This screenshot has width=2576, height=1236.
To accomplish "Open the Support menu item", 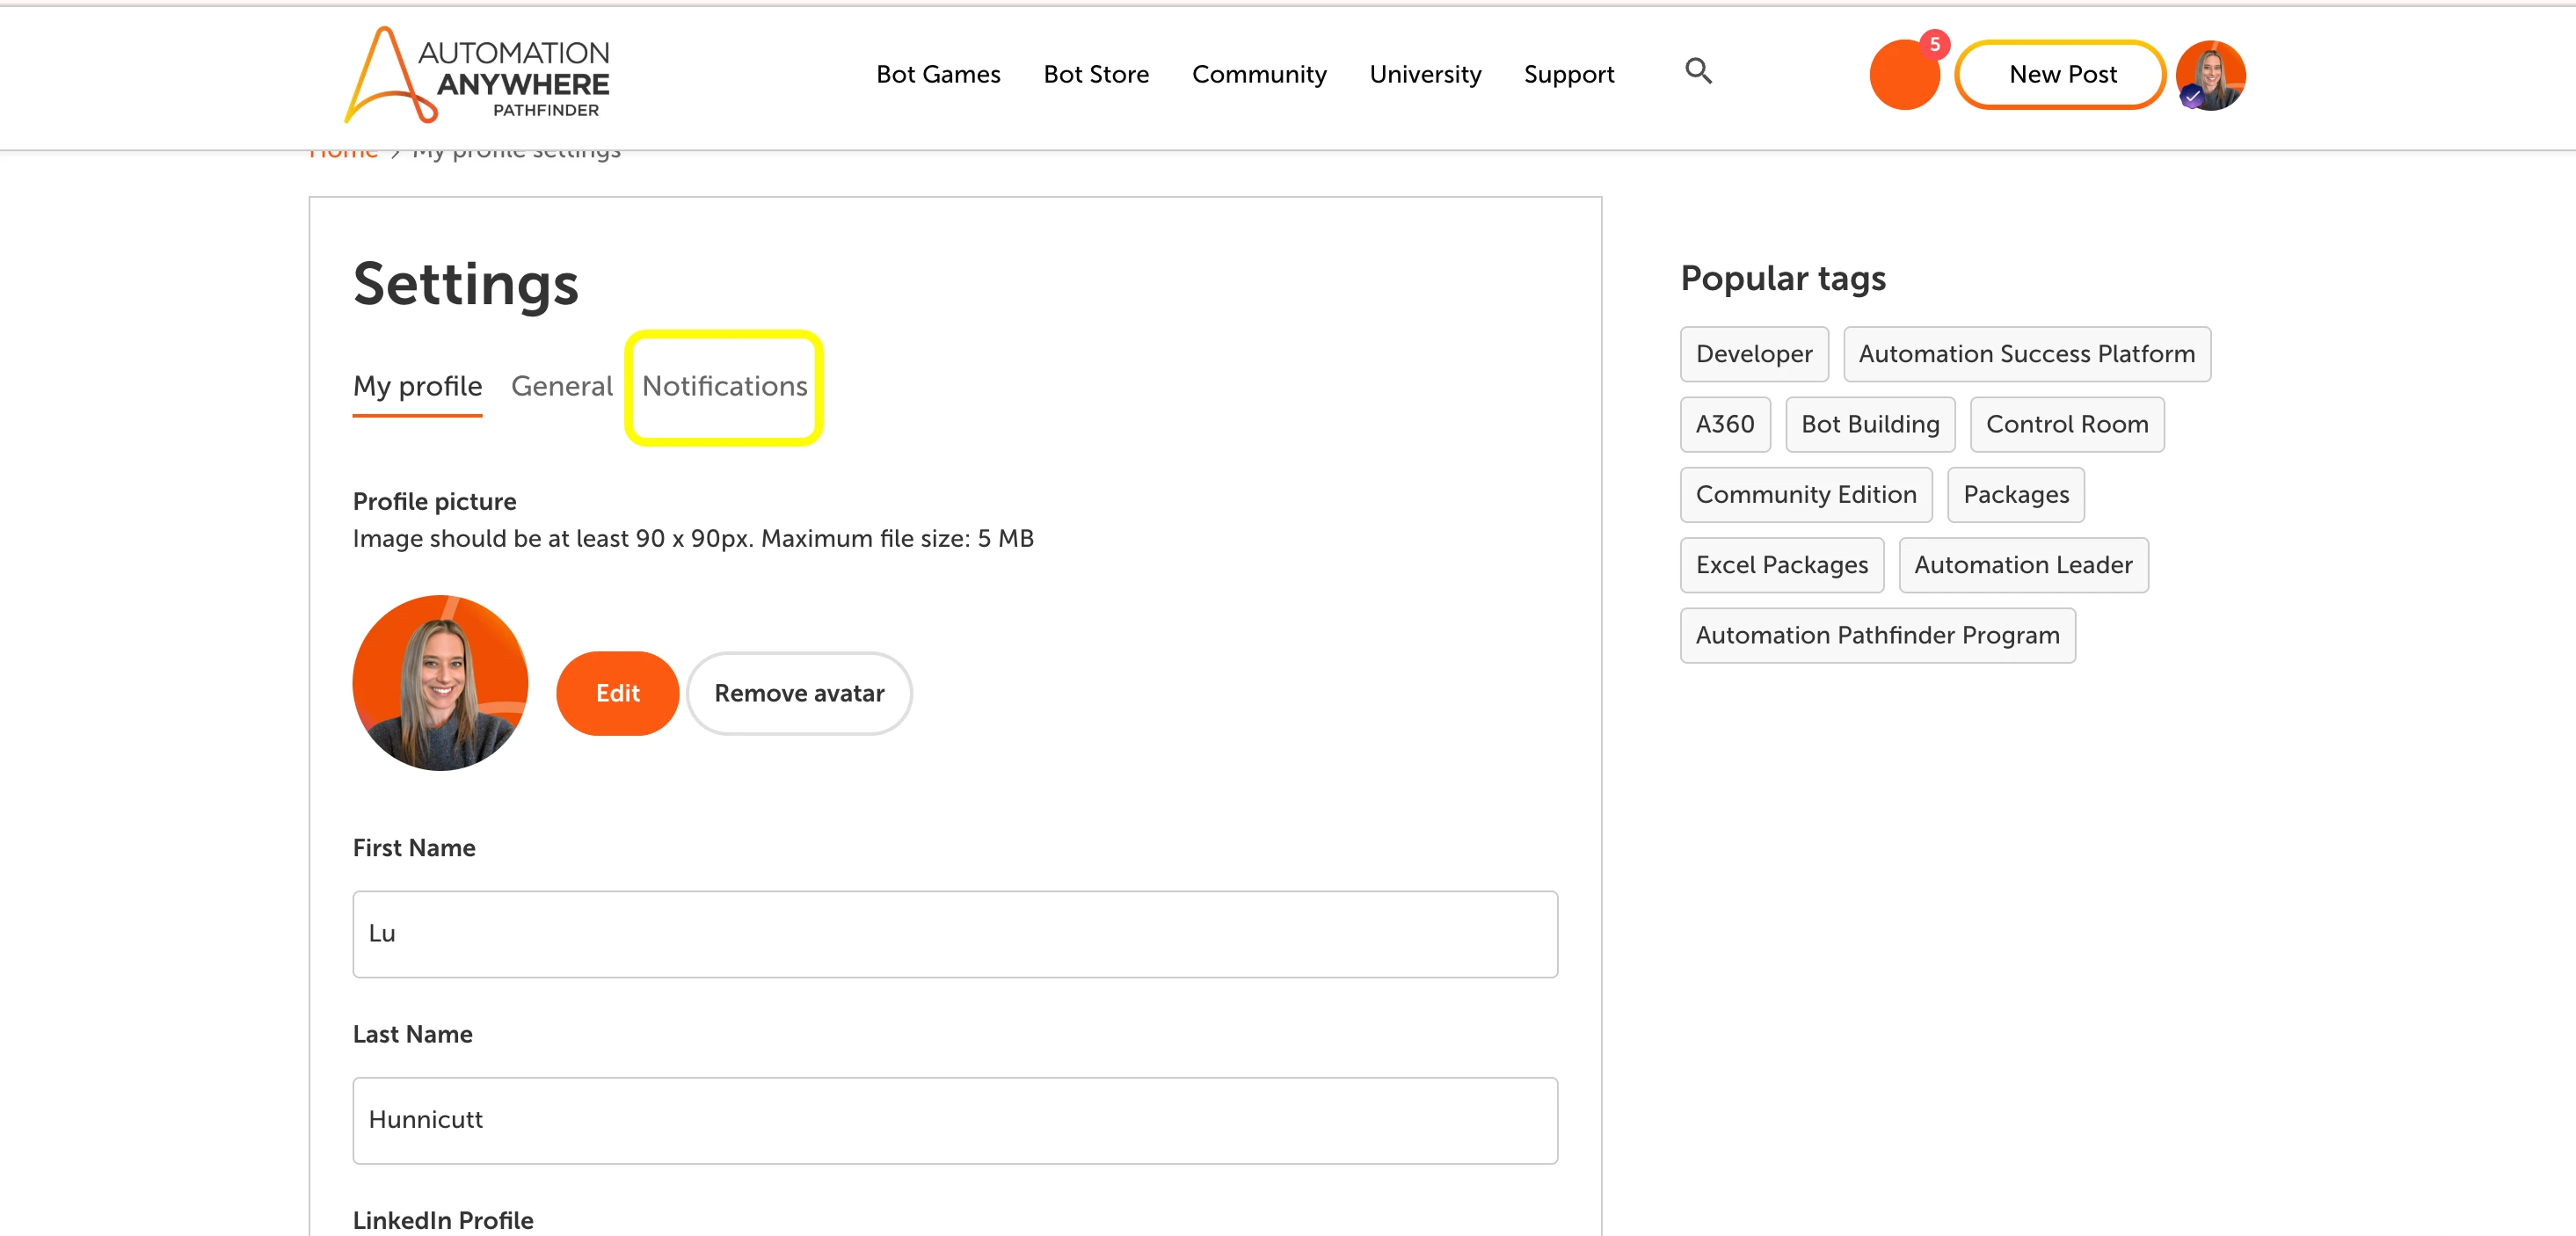I will click(x=1568, y=75).
